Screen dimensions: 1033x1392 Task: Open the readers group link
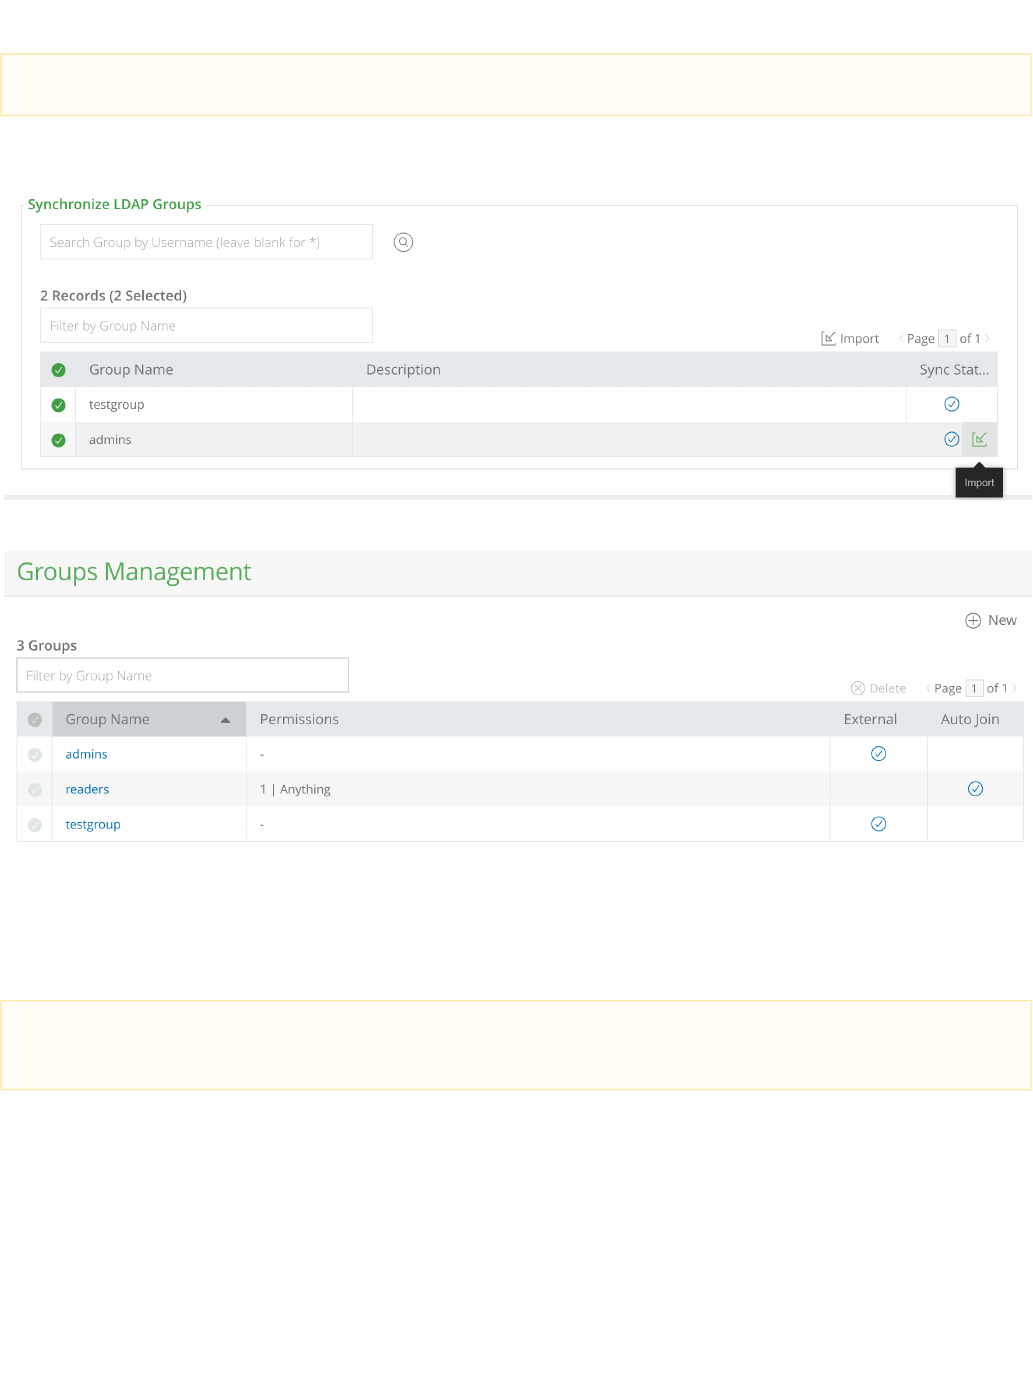[87, 789]
